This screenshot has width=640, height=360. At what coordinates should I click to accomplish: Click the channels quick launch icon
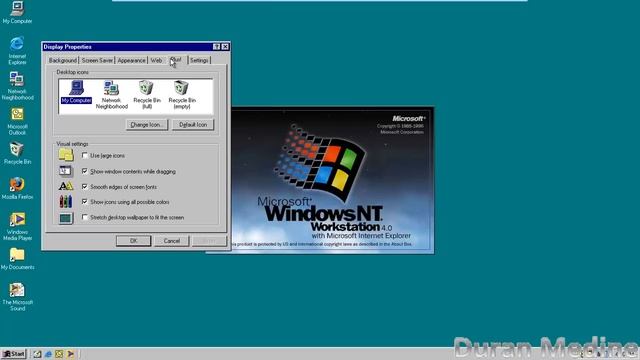pyautogui.click(x=70, y=354)
